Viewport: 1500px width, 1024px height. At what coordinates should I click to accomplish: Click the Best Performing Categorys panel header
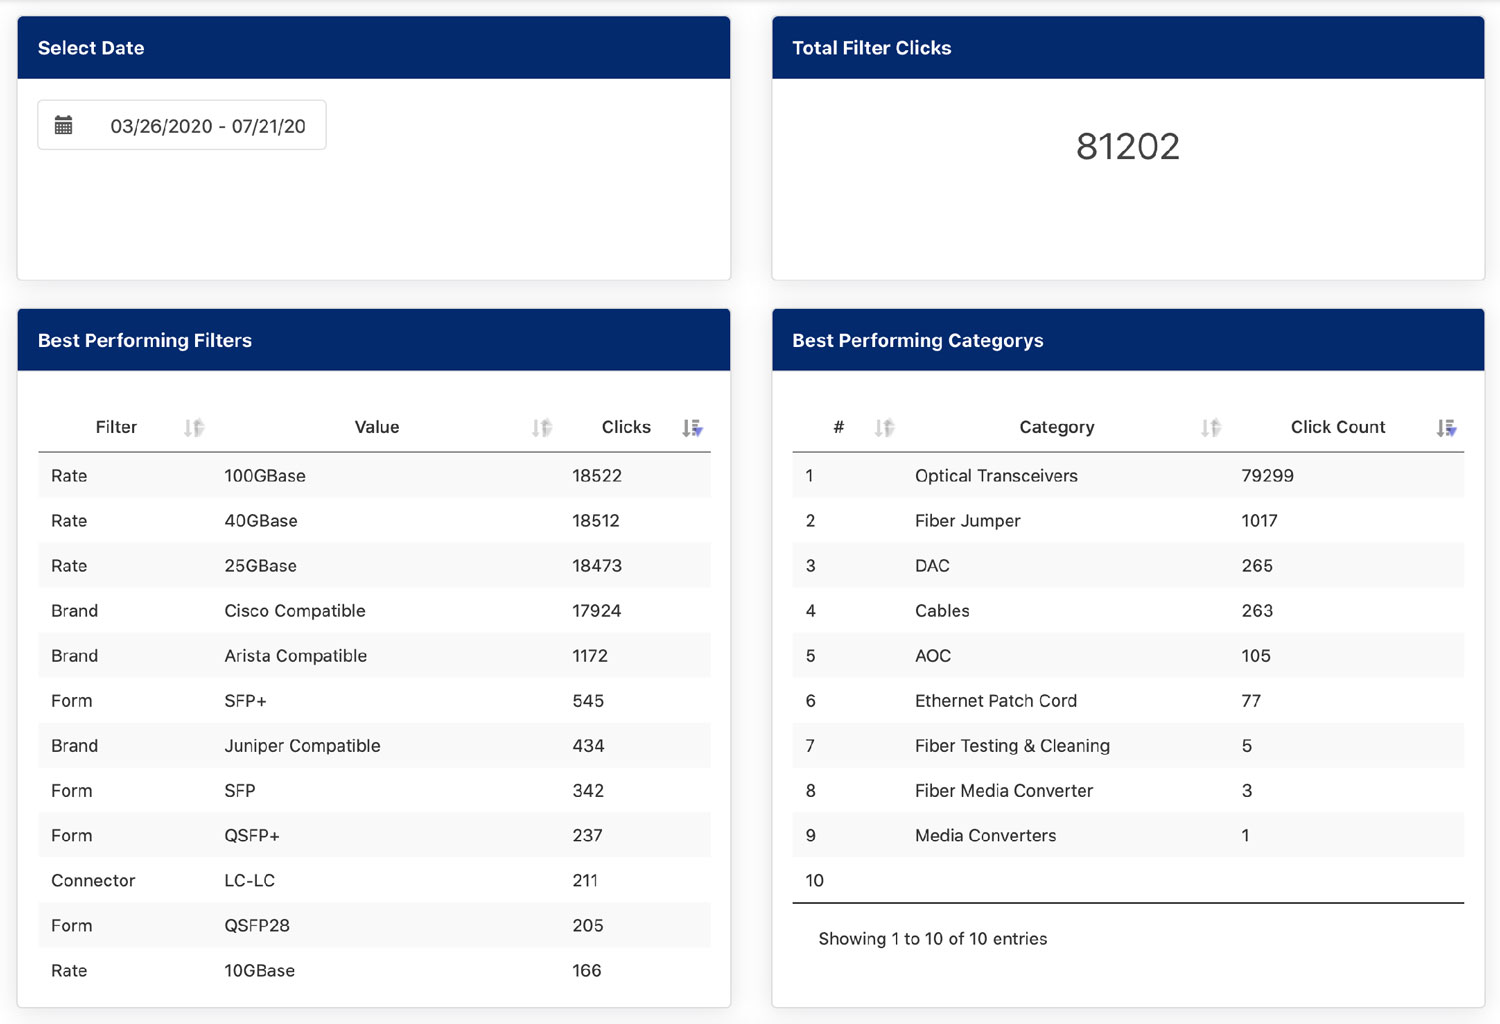1128,340
